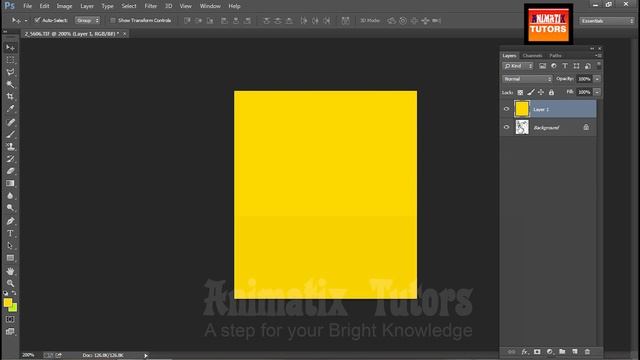Viewport: 640px width, 360px height.
Task: Open the Fill slider arrow
Action: coord(597,92)
